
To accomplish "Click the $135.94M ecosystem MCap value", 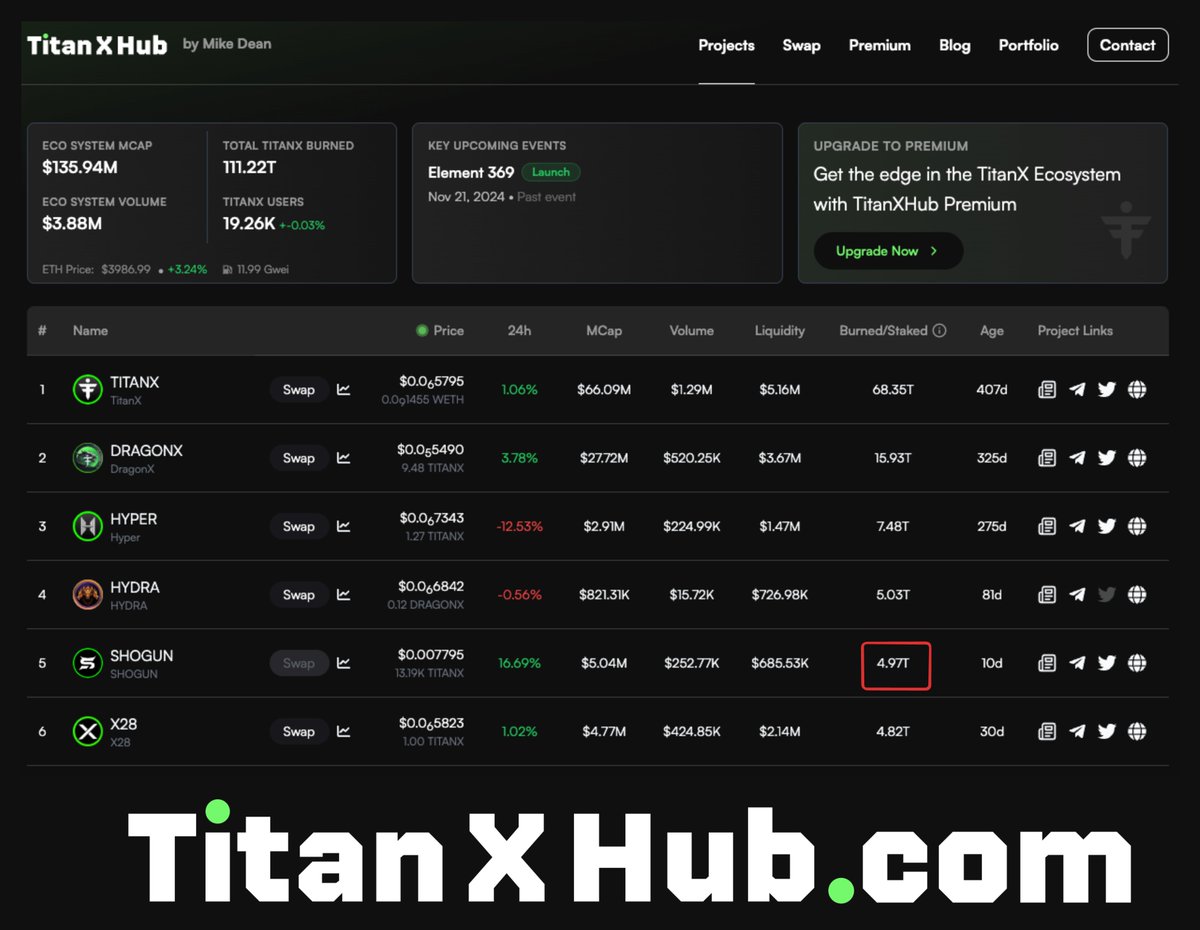I will click(x=79, y=167).
